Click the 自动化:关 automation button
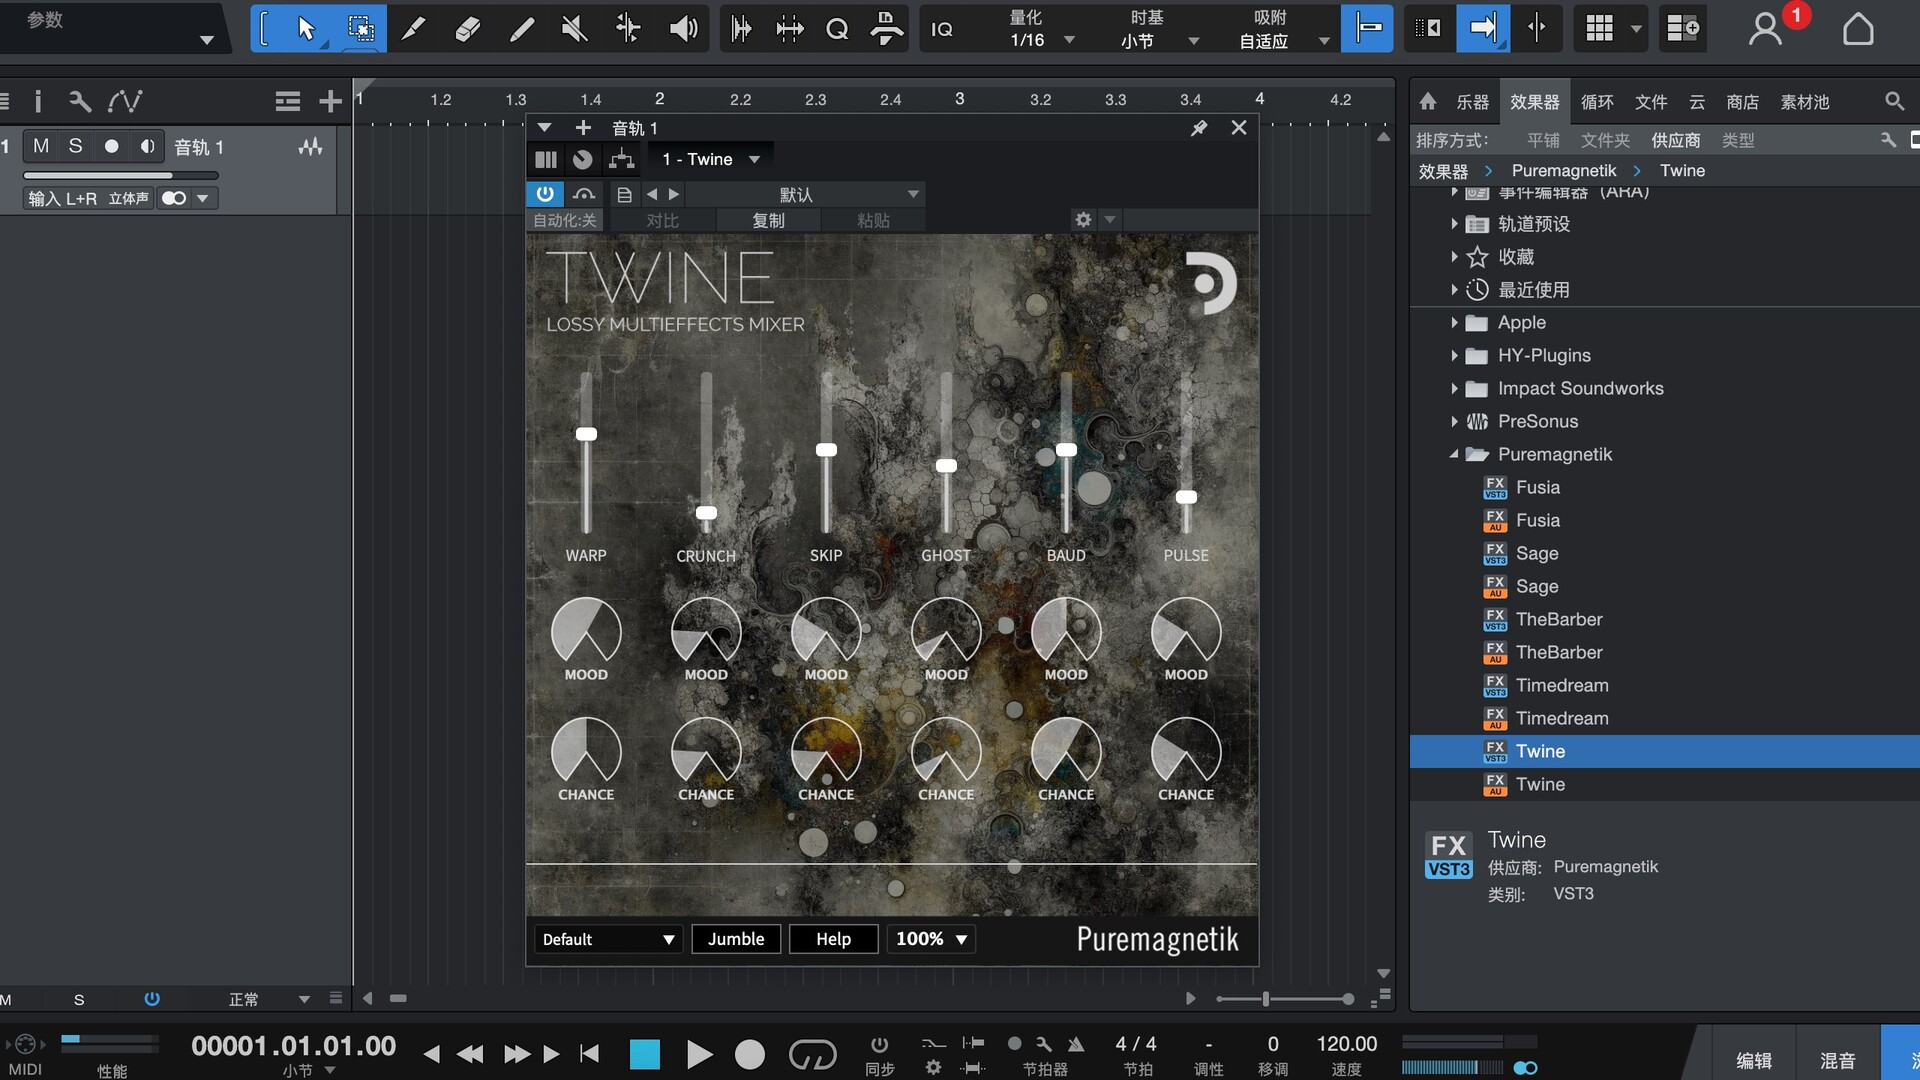 (565, 220)
